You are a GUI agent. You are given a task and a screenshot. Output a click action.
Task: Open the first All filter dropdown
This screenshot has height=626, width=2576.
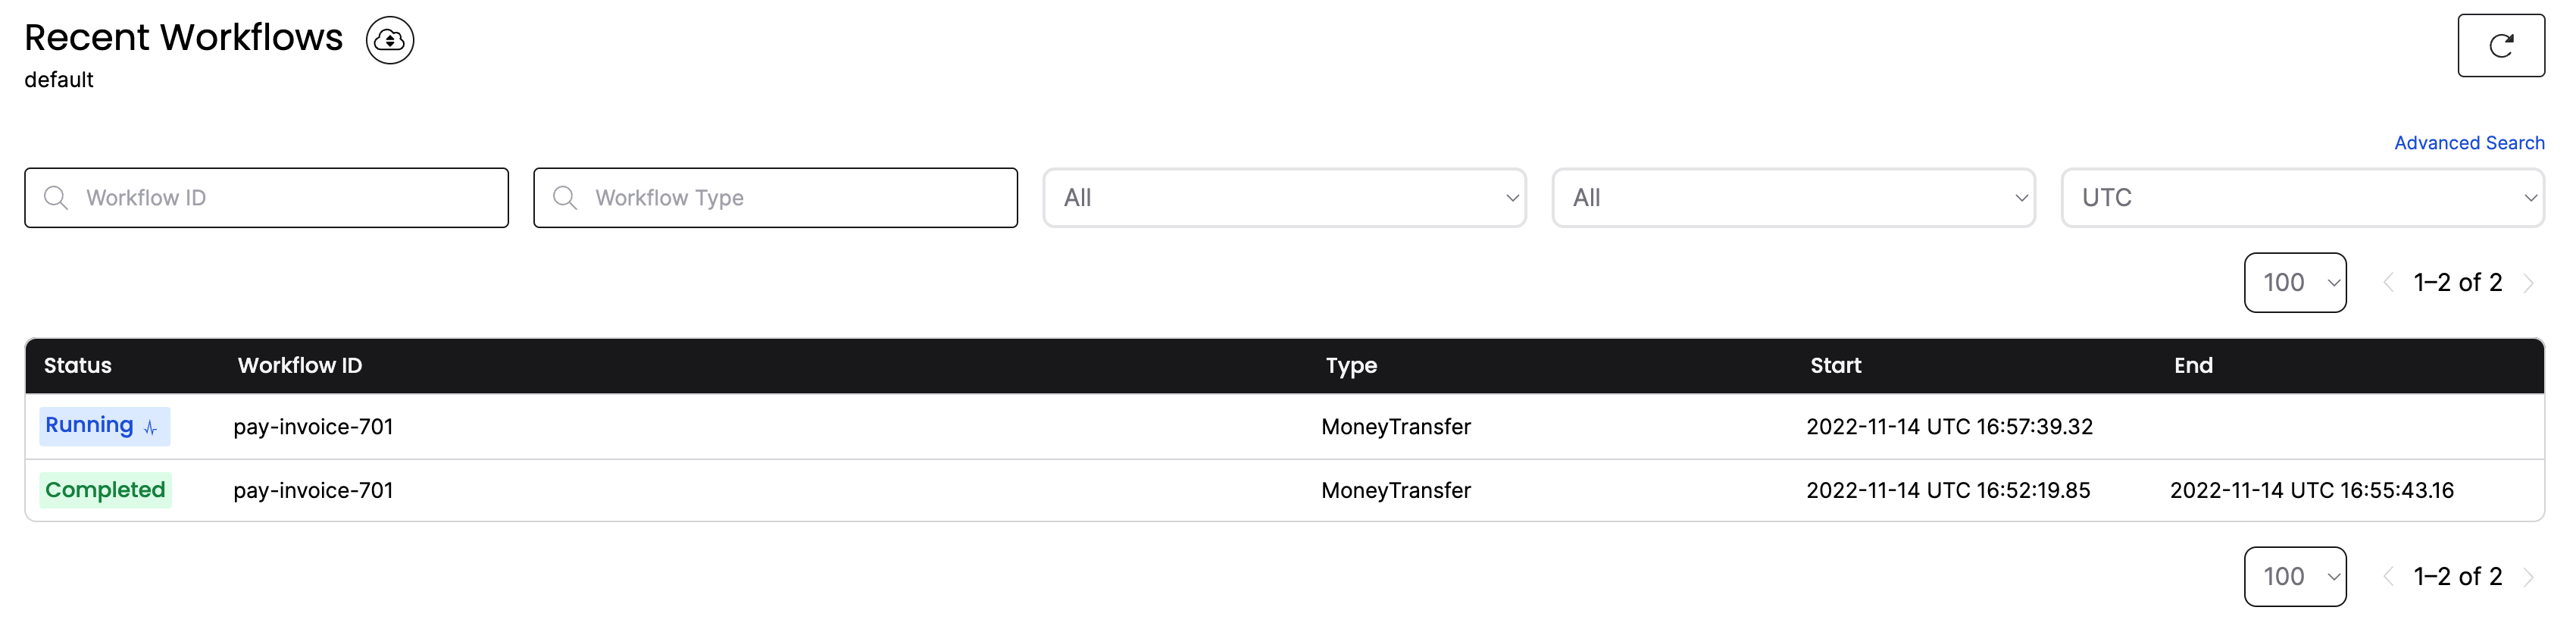click(1284, 197)
